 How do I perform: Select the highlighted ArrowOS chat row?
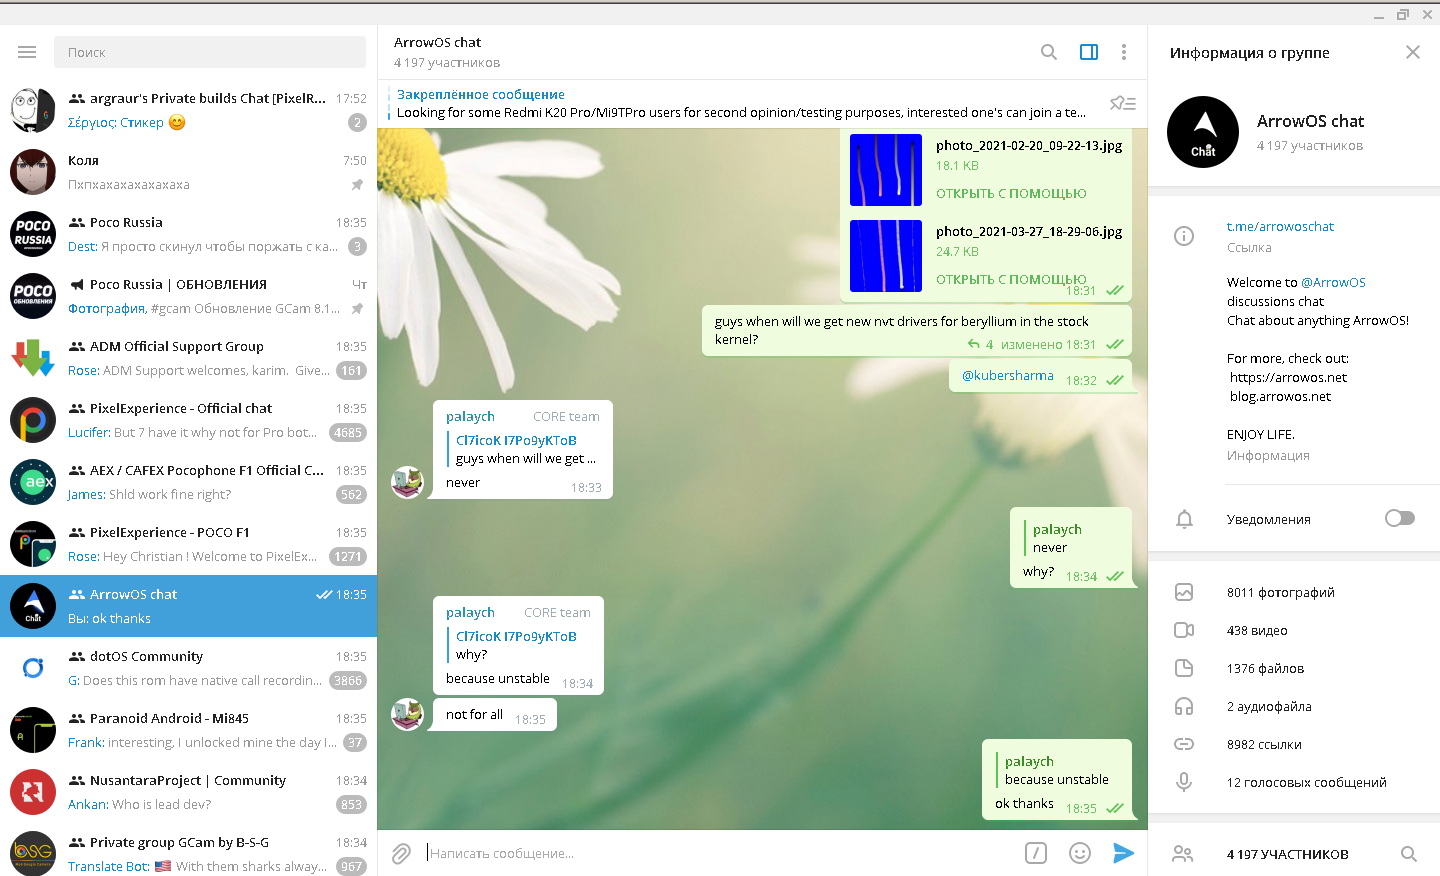(188, 606)
